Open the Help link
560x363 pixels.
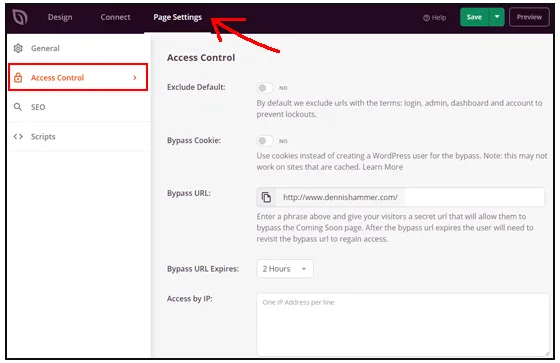(435, 18)
